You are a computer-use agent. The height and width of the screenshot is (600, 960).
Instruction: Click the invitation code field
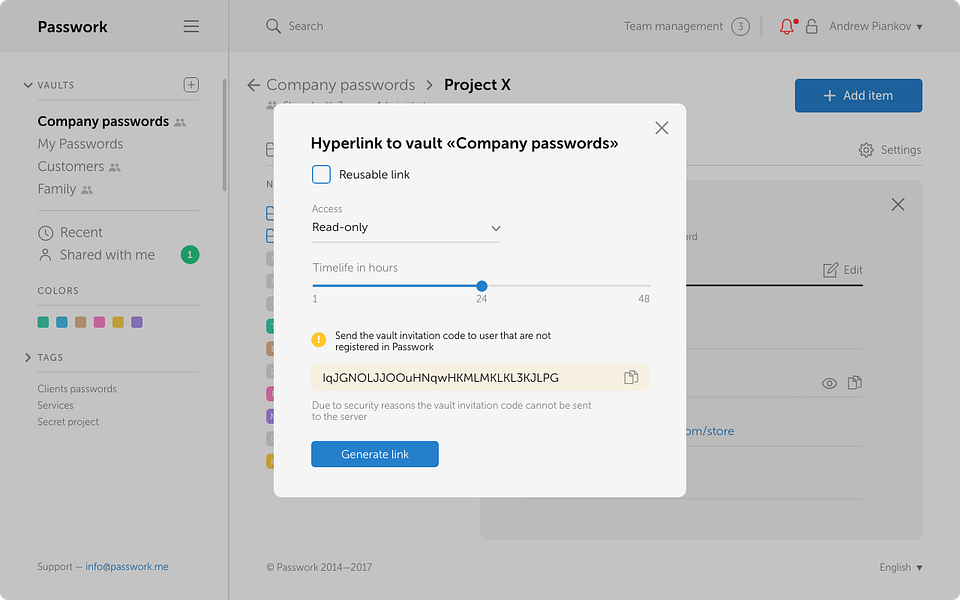tap(480, 378)
